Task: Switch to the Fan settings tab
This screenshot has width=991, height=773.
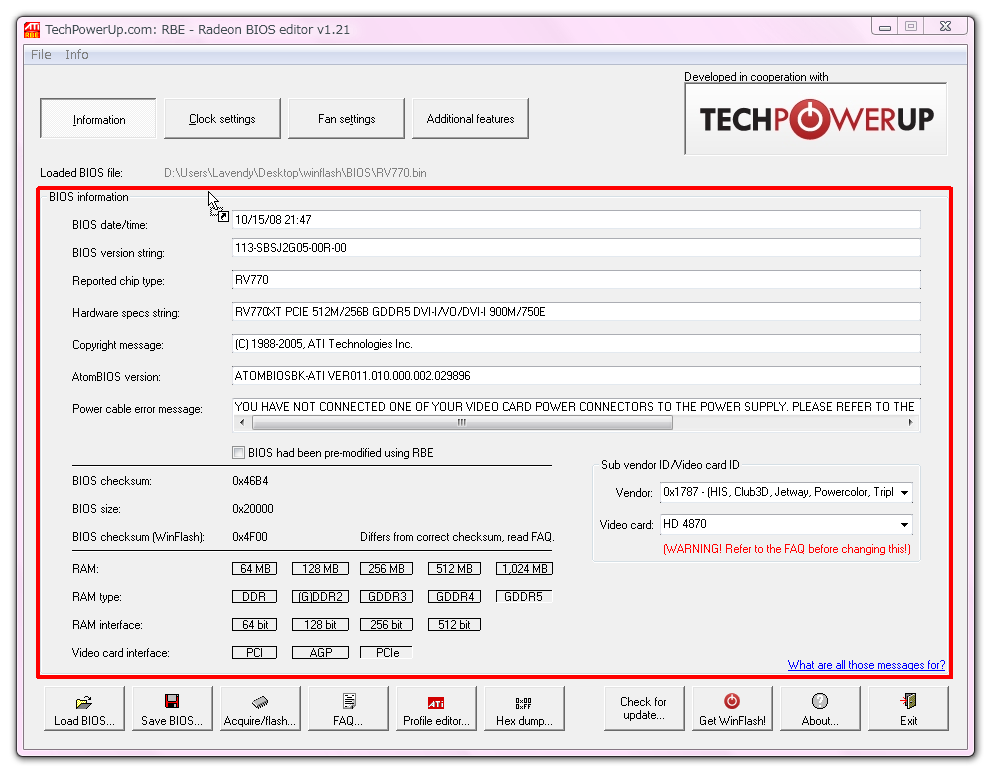Action: 346,119
